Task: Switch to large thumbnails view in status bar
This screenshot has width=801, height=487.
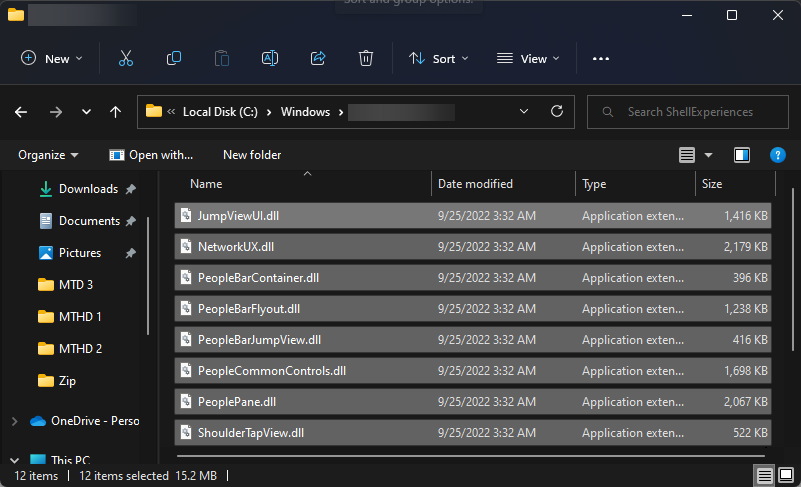Action: (x=786, y=476)
